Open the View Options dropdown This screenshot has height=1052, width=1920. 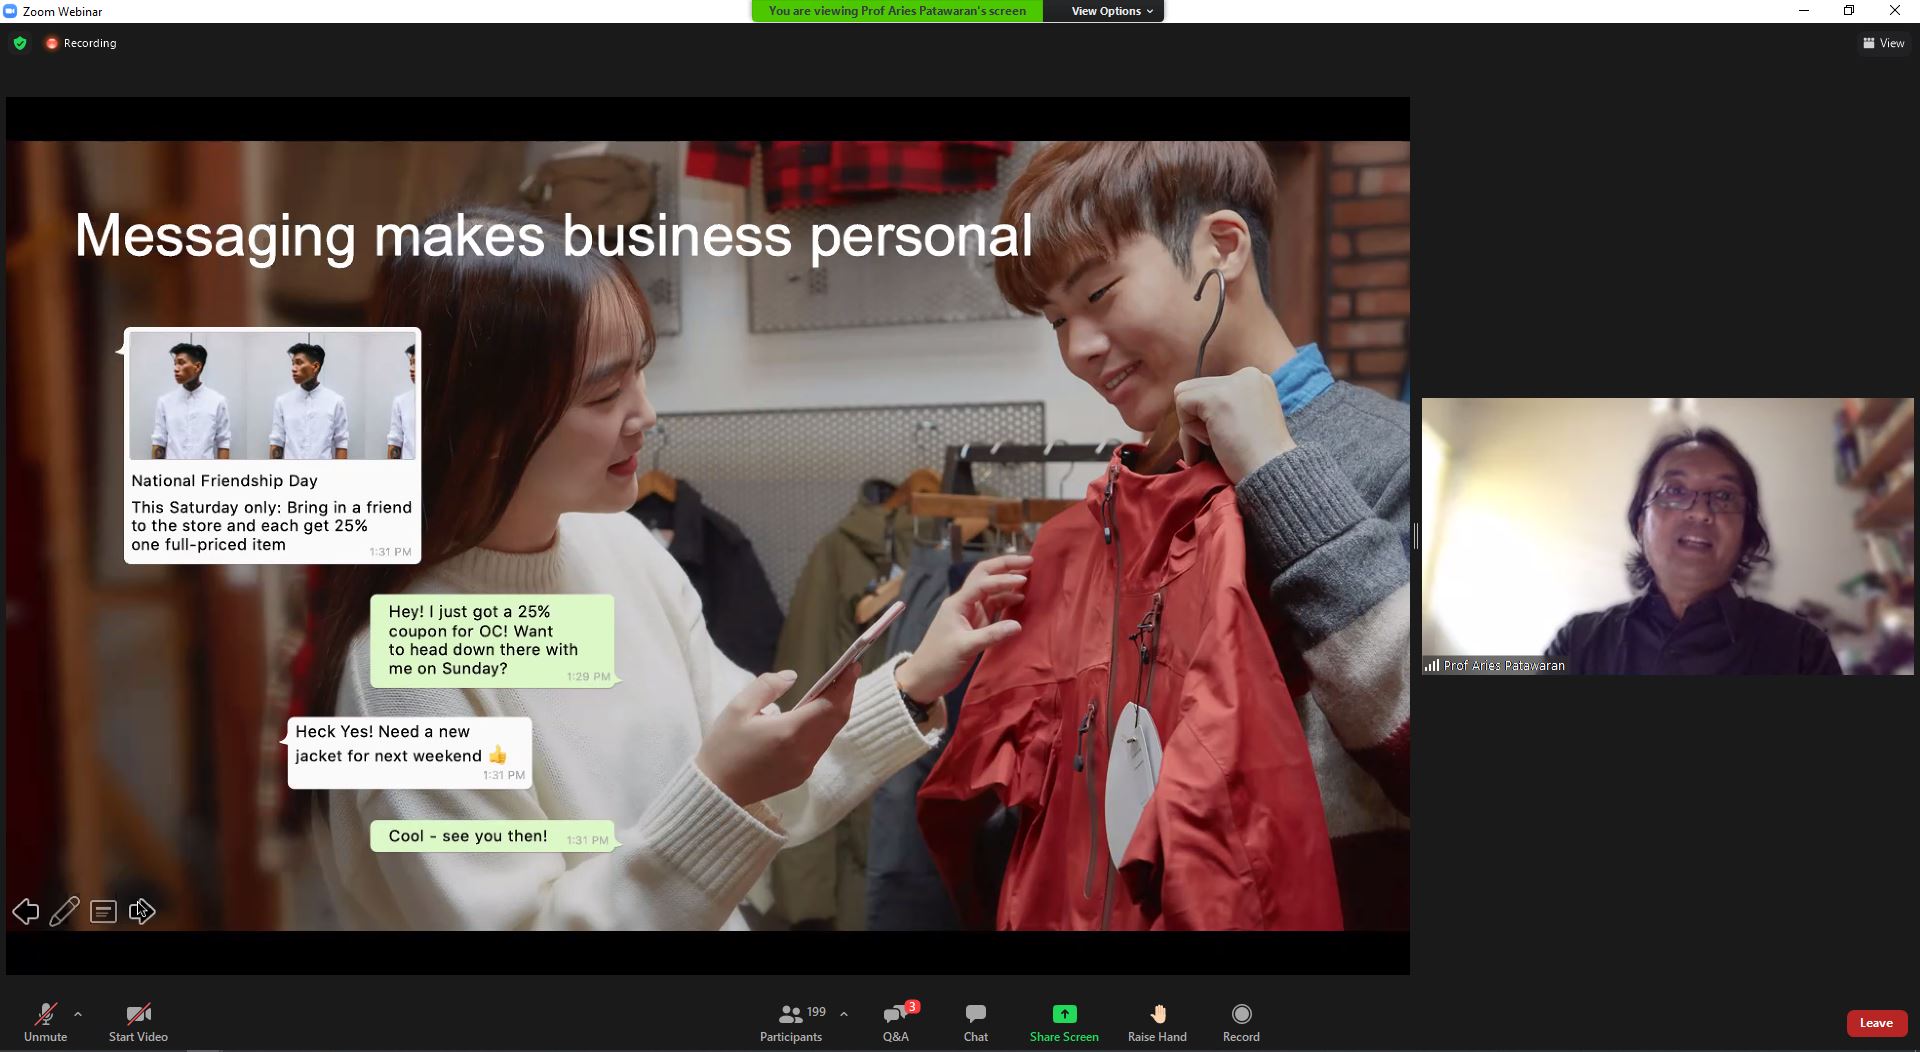click(1111, 11)
